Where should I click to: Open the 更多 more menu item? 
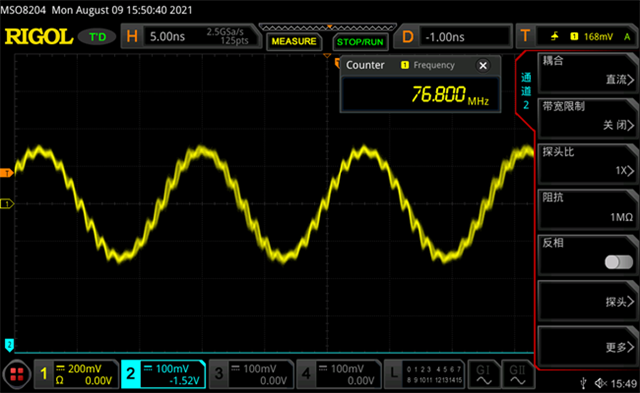(x=588, y=346)
